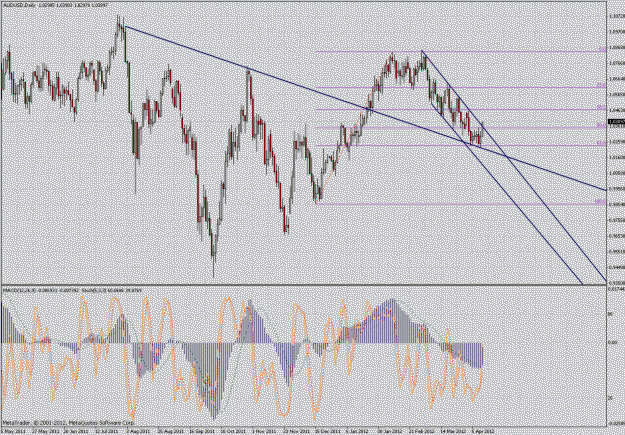
Task: Click the highest candle at July 2011 peak
Action: [x=118, y=25]
